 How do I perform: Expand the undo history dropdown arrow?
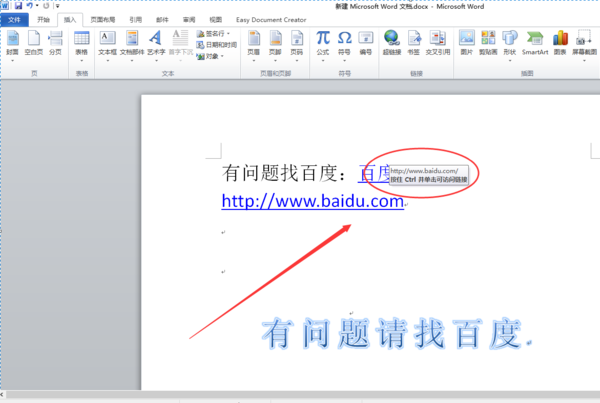tap(37, 6)
